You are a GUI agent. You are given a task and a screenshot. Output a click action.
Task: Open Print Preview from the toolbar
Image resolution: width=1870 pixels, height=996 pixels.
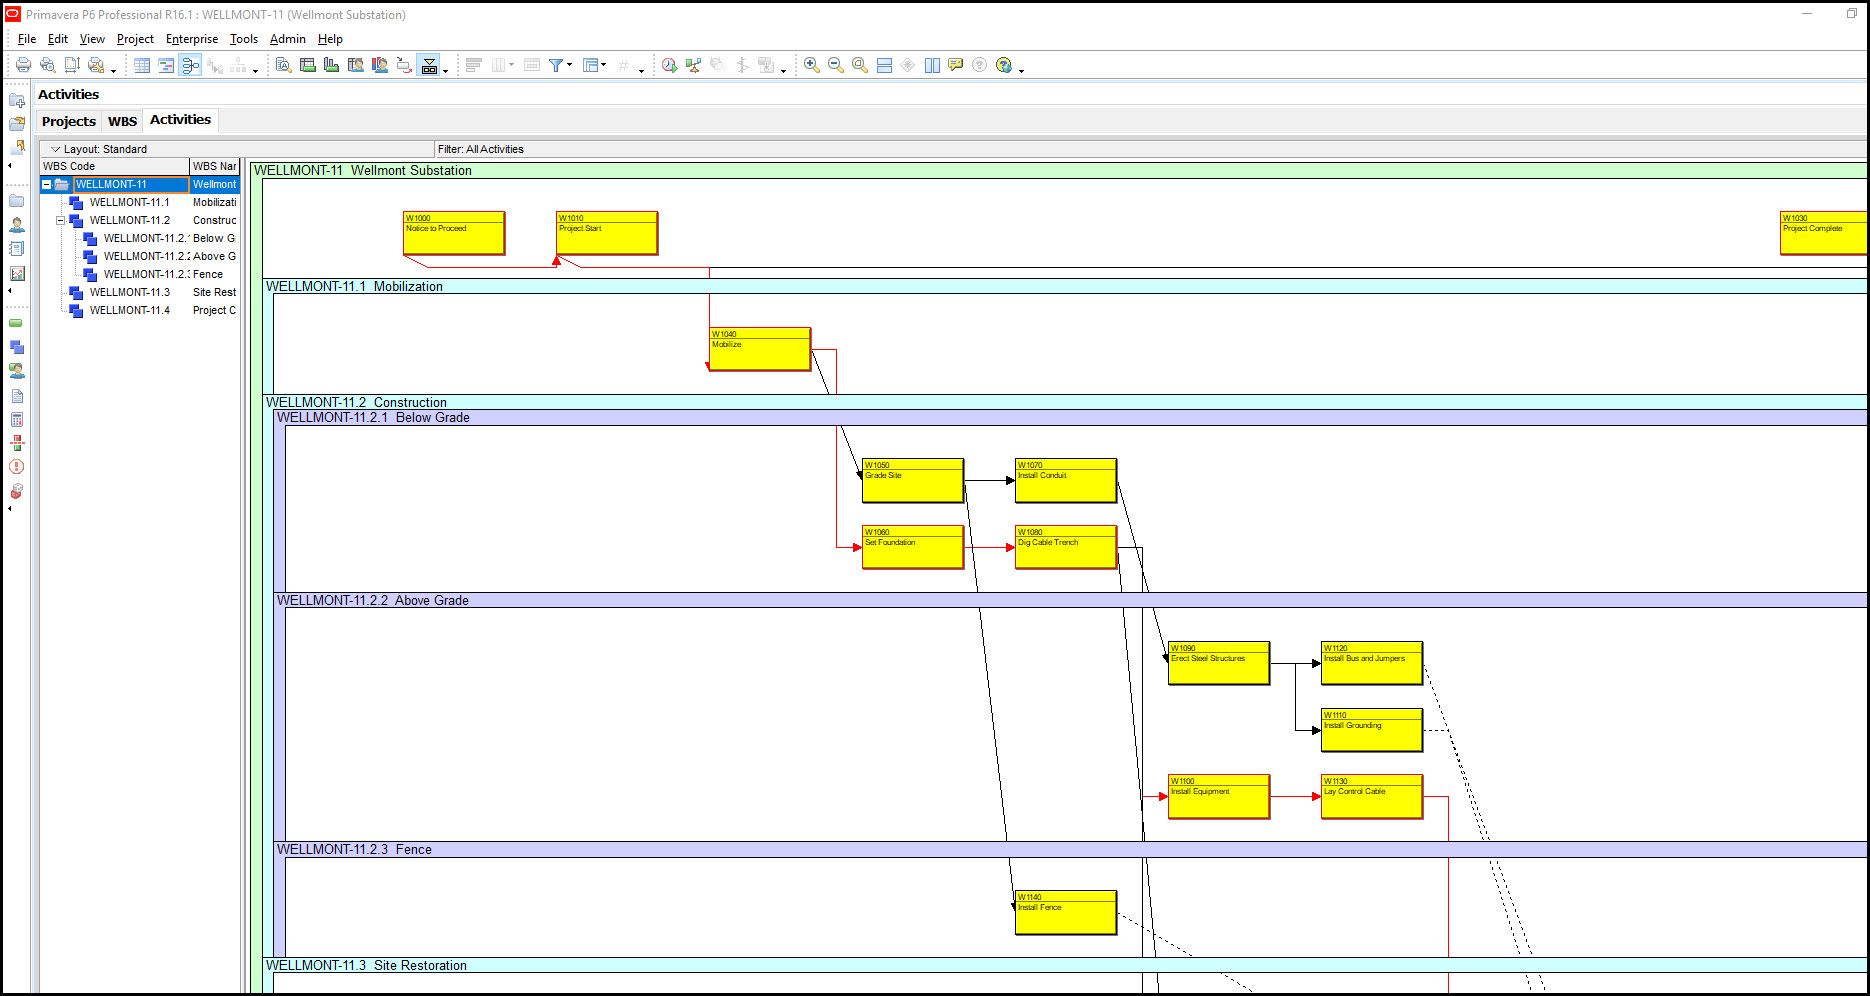[47, 65]
